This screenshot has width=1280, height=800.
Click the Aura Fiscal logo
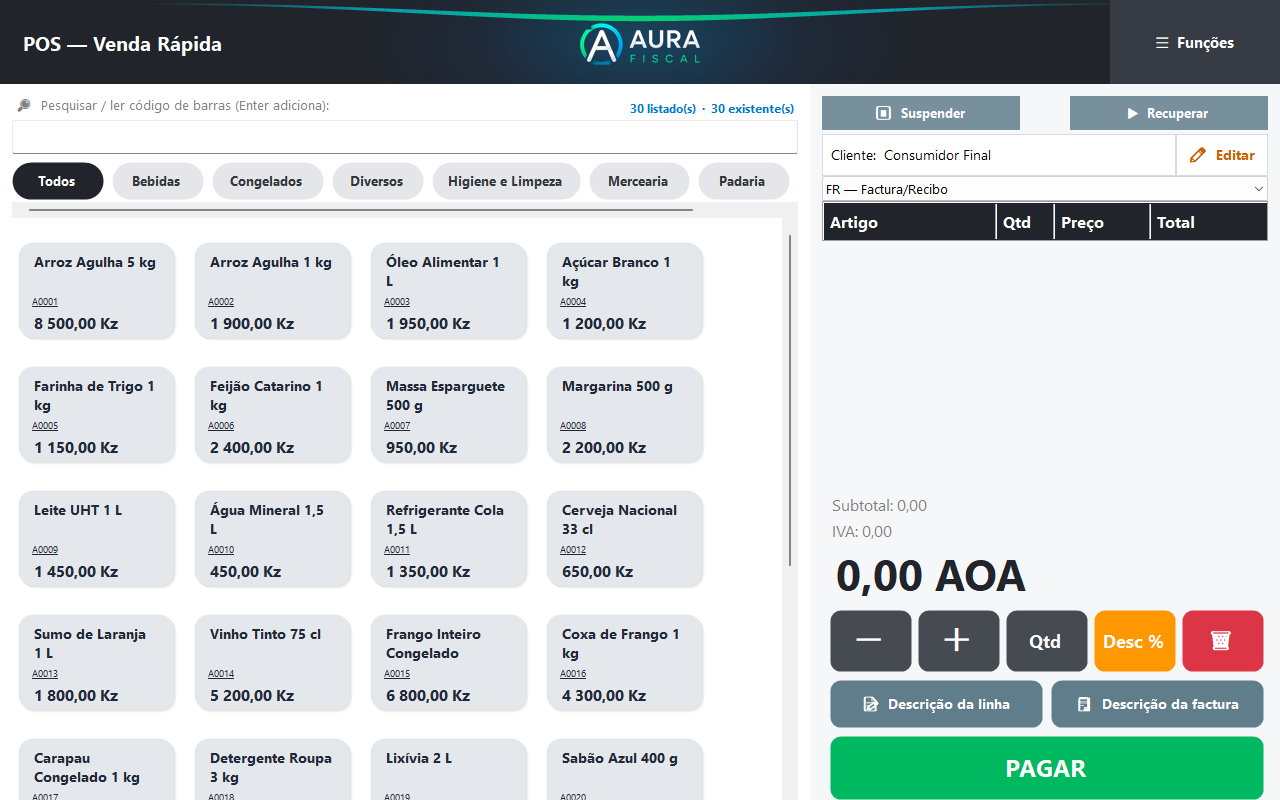pos(640,44)
